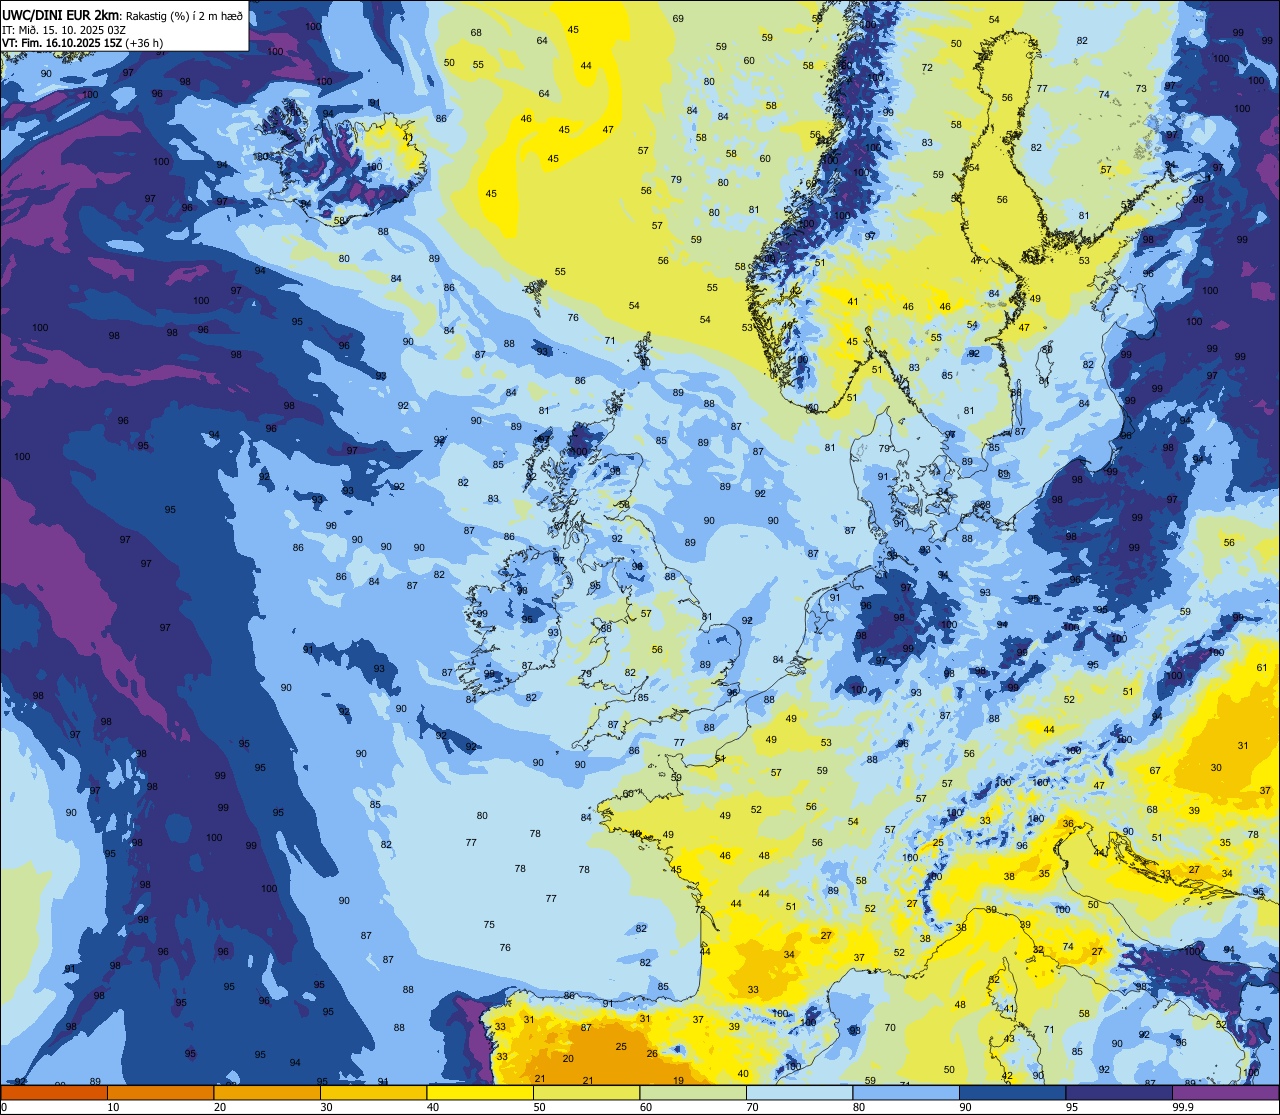Click the "(+36 h)" forecast offset text

[x=146, y=43]
